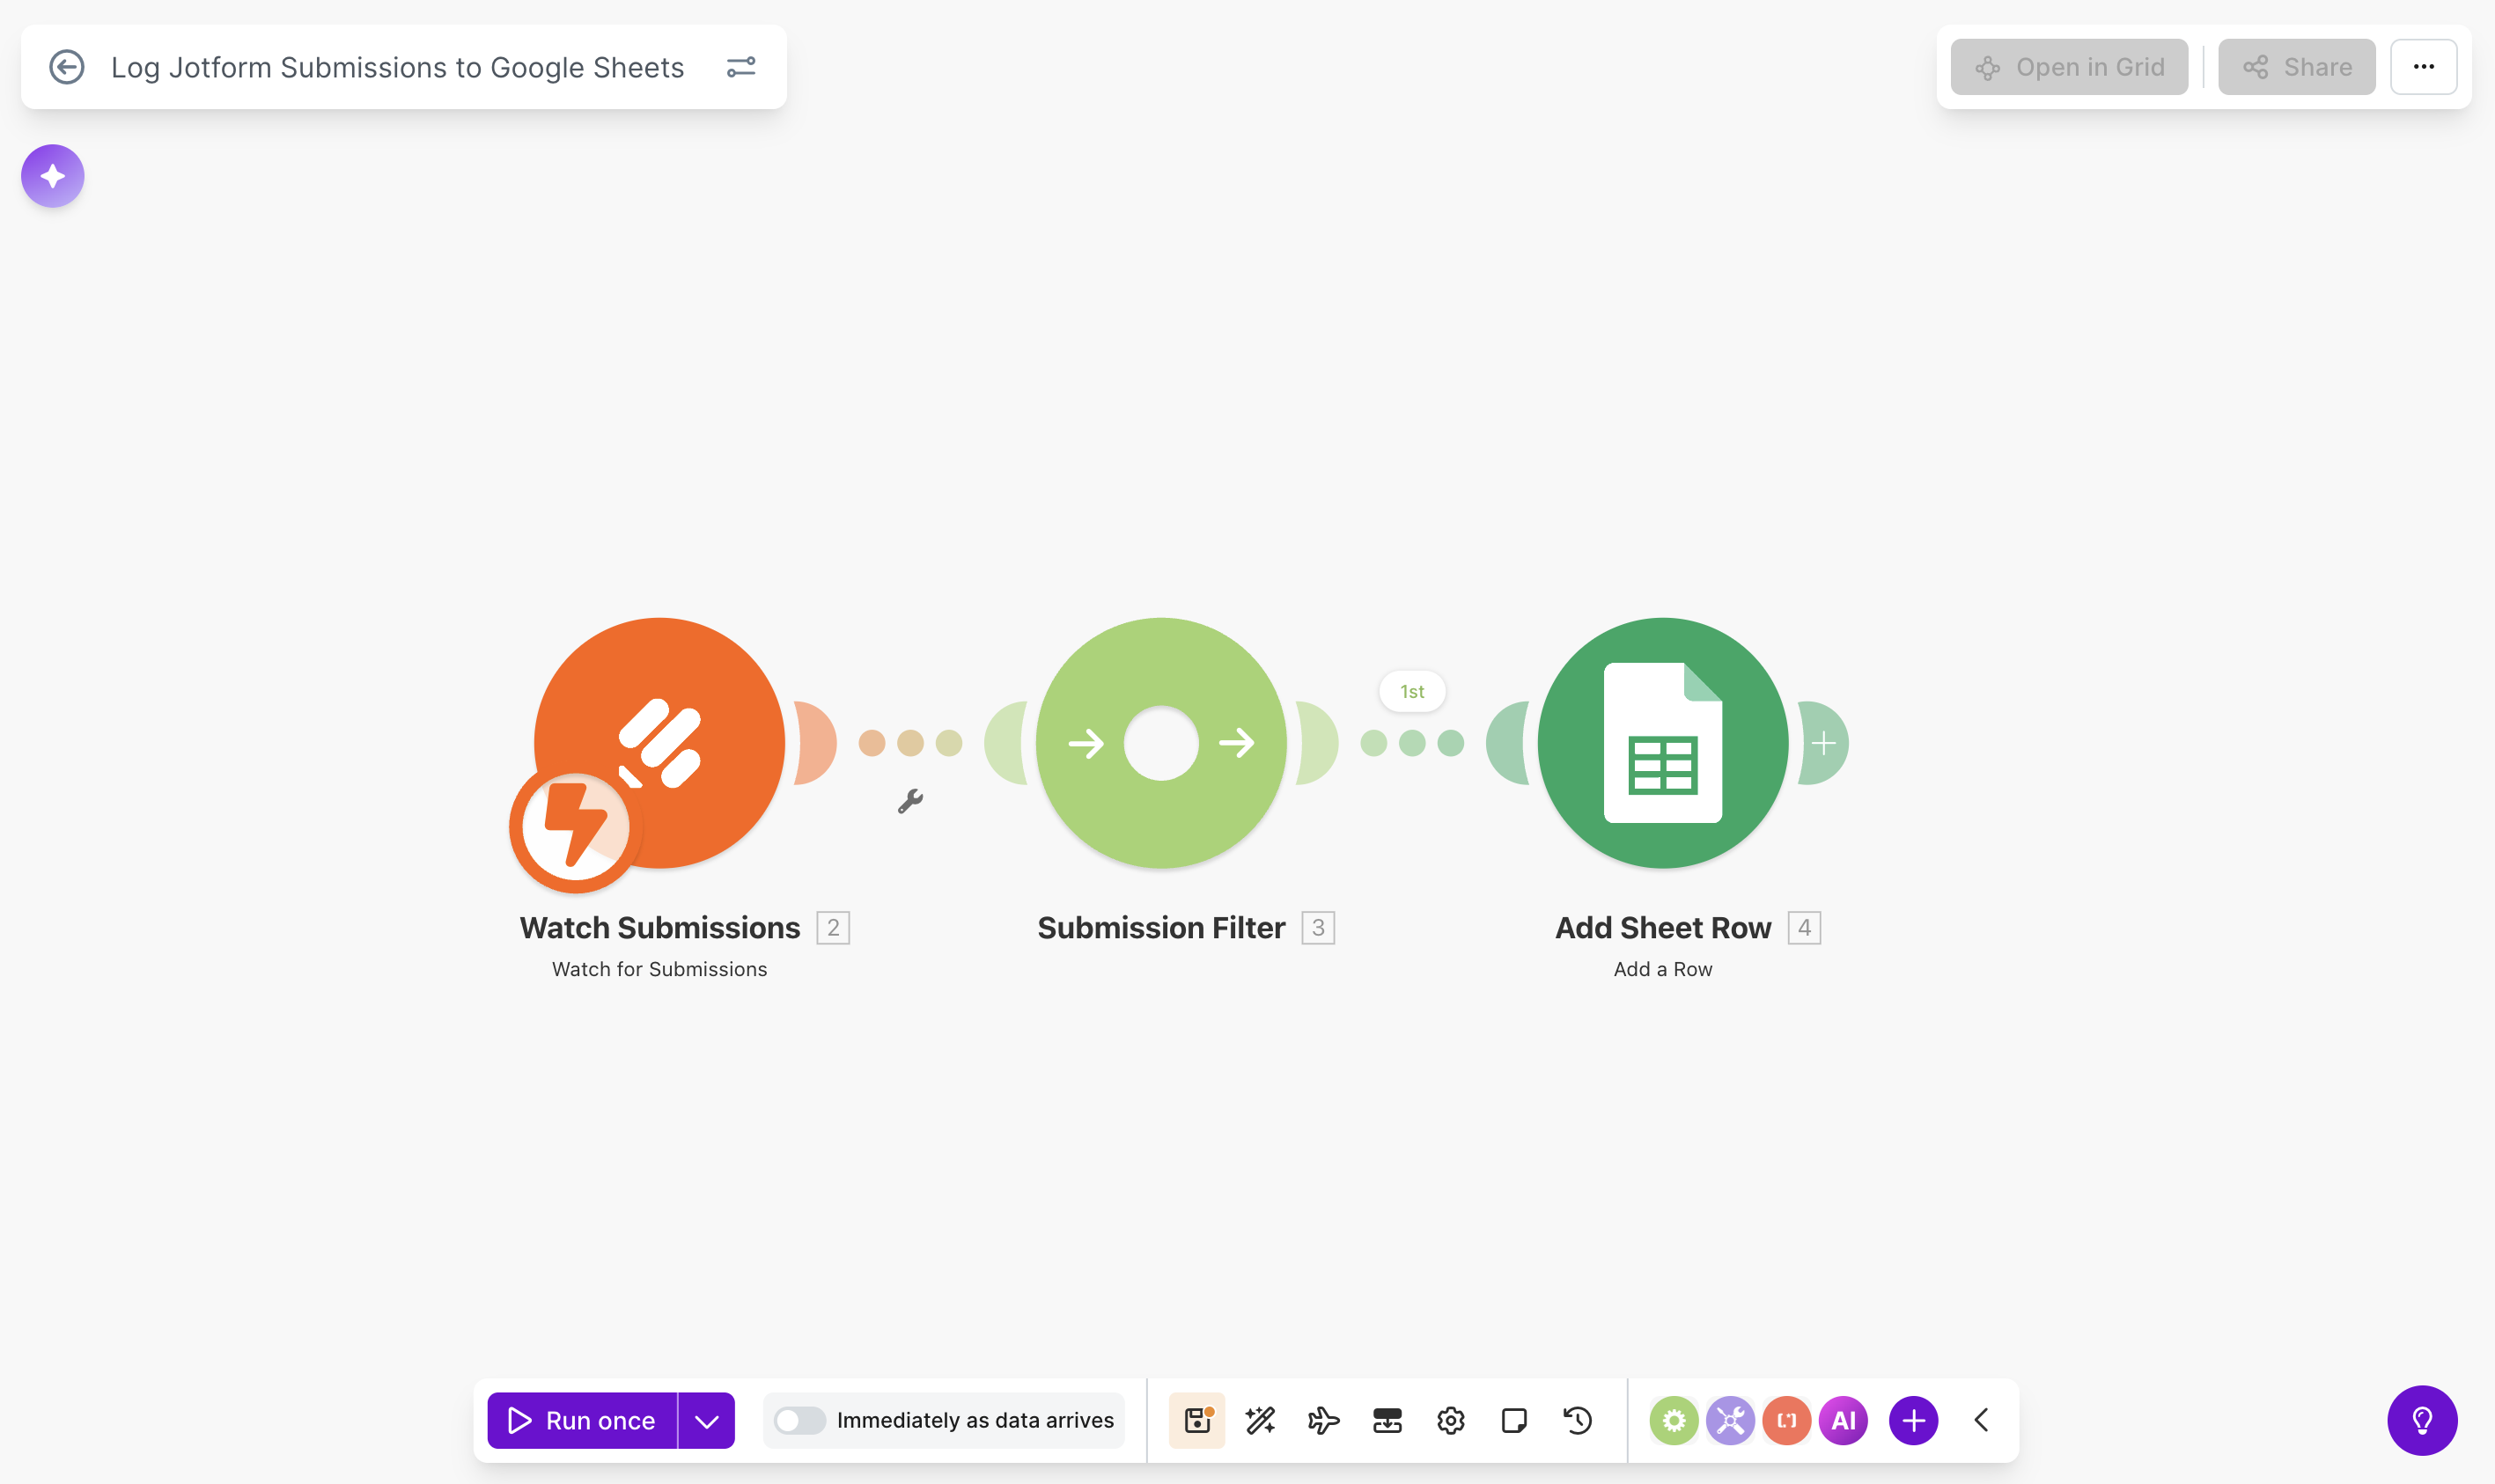Open scenario settings gear in toolbar
The image size is (2495, 1484).
1451,1420
